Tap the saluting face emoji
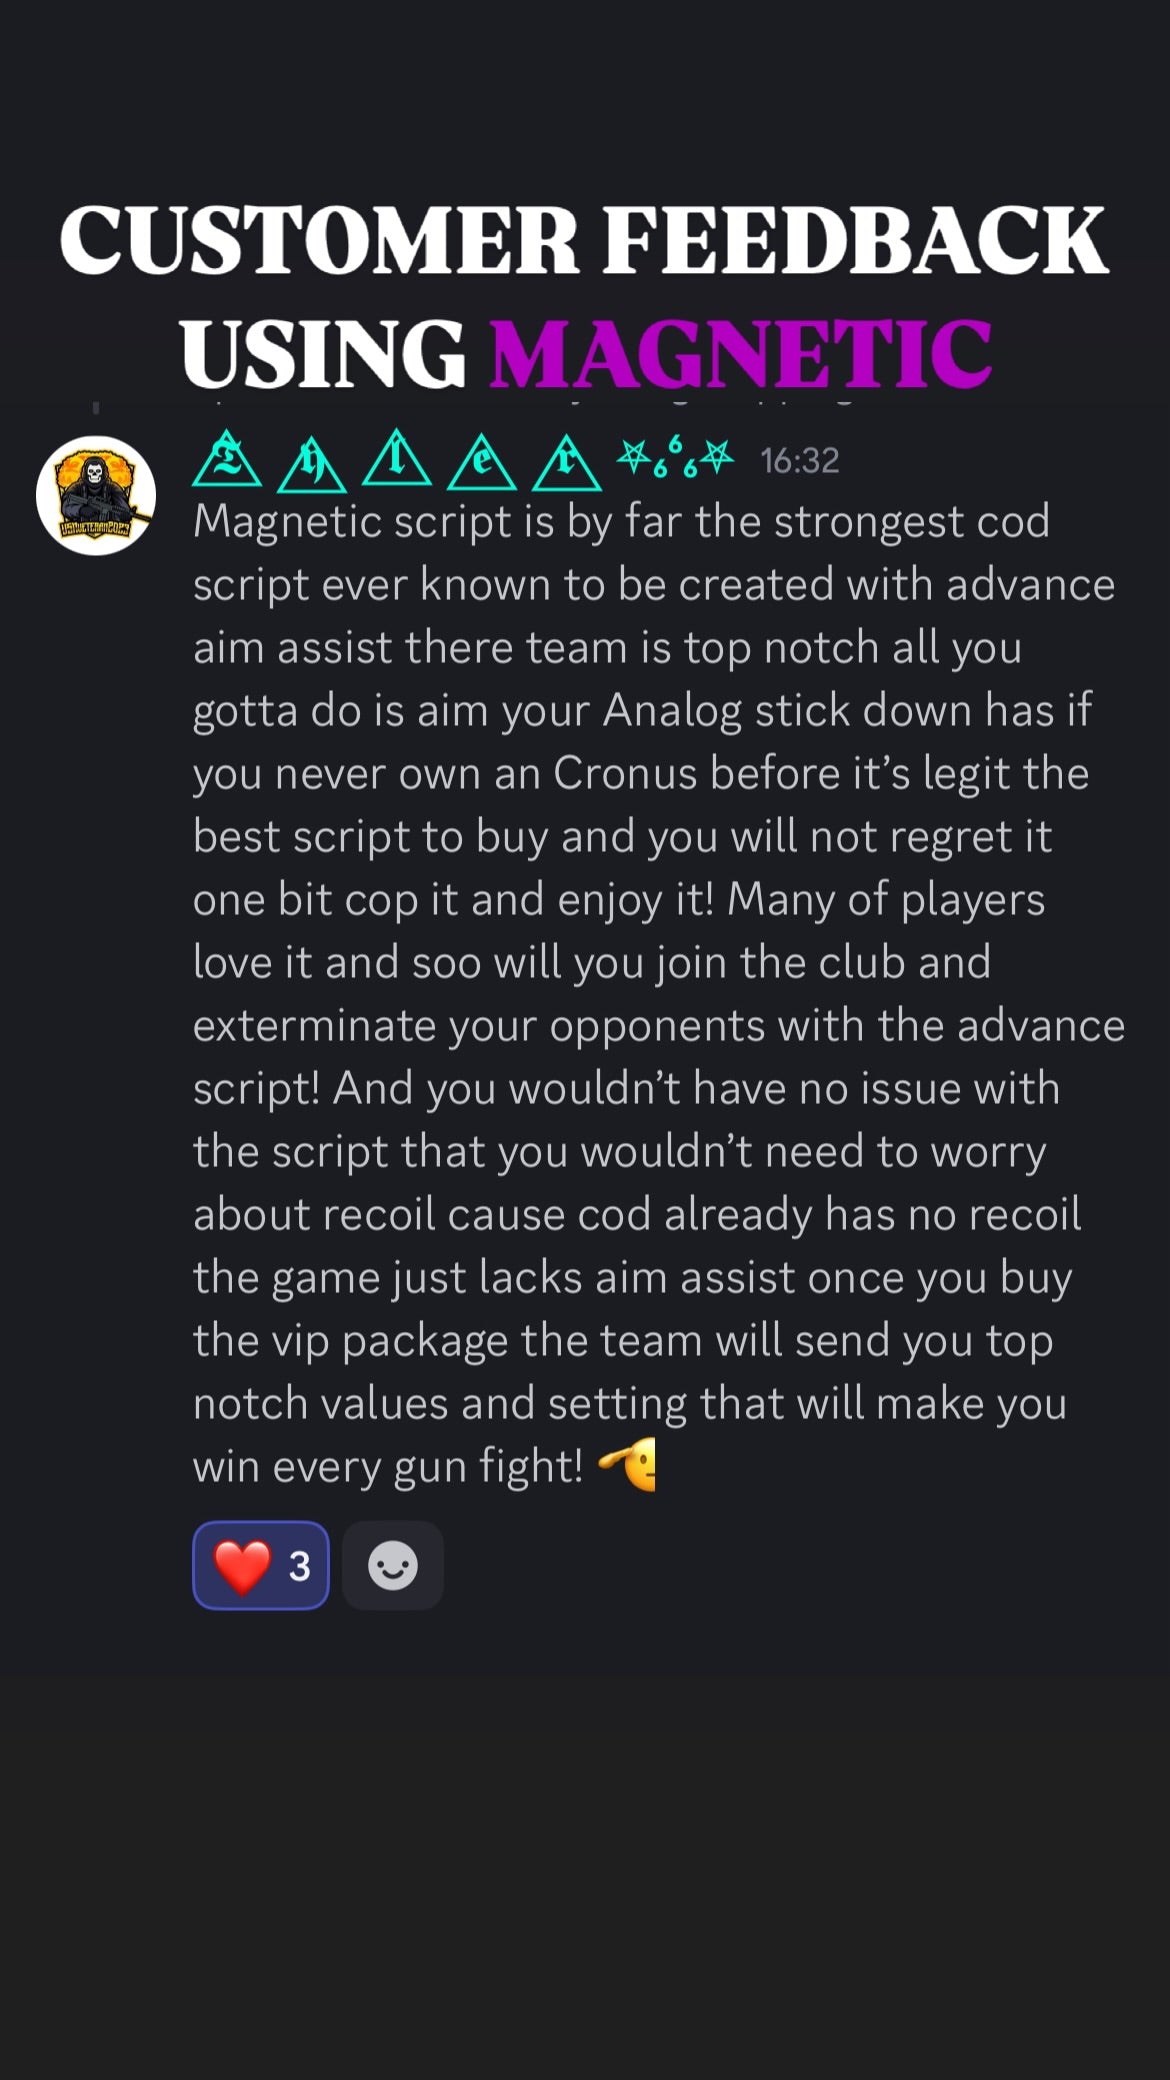The width and height of the screenshot is (1170, 2080). tap(627, 1465)
